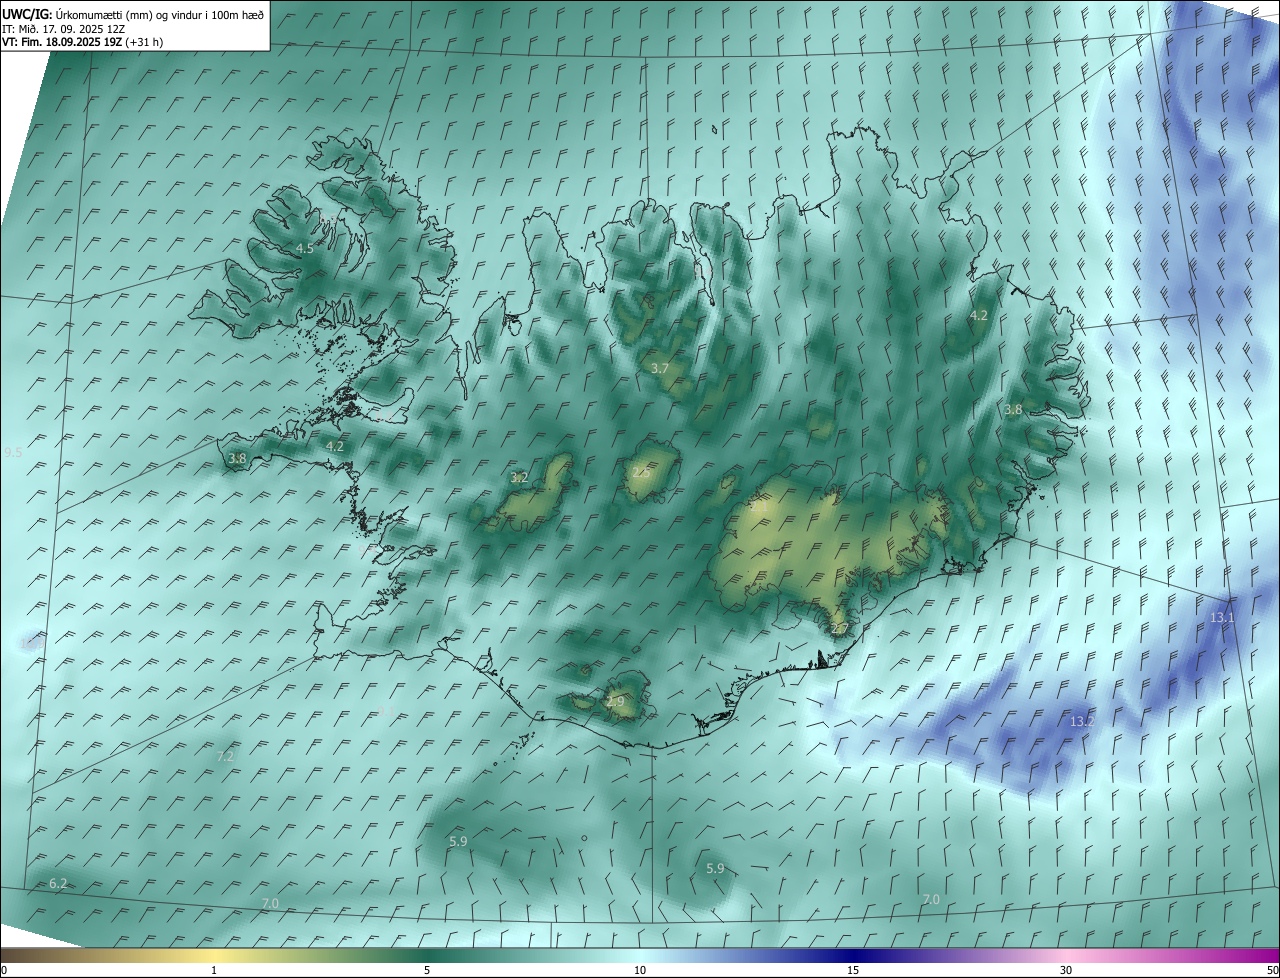Click the initial time line 'IT: Mið. 17. 09. 2025 12Z'
Screen dimensions: 1280x978
point(63,29)
